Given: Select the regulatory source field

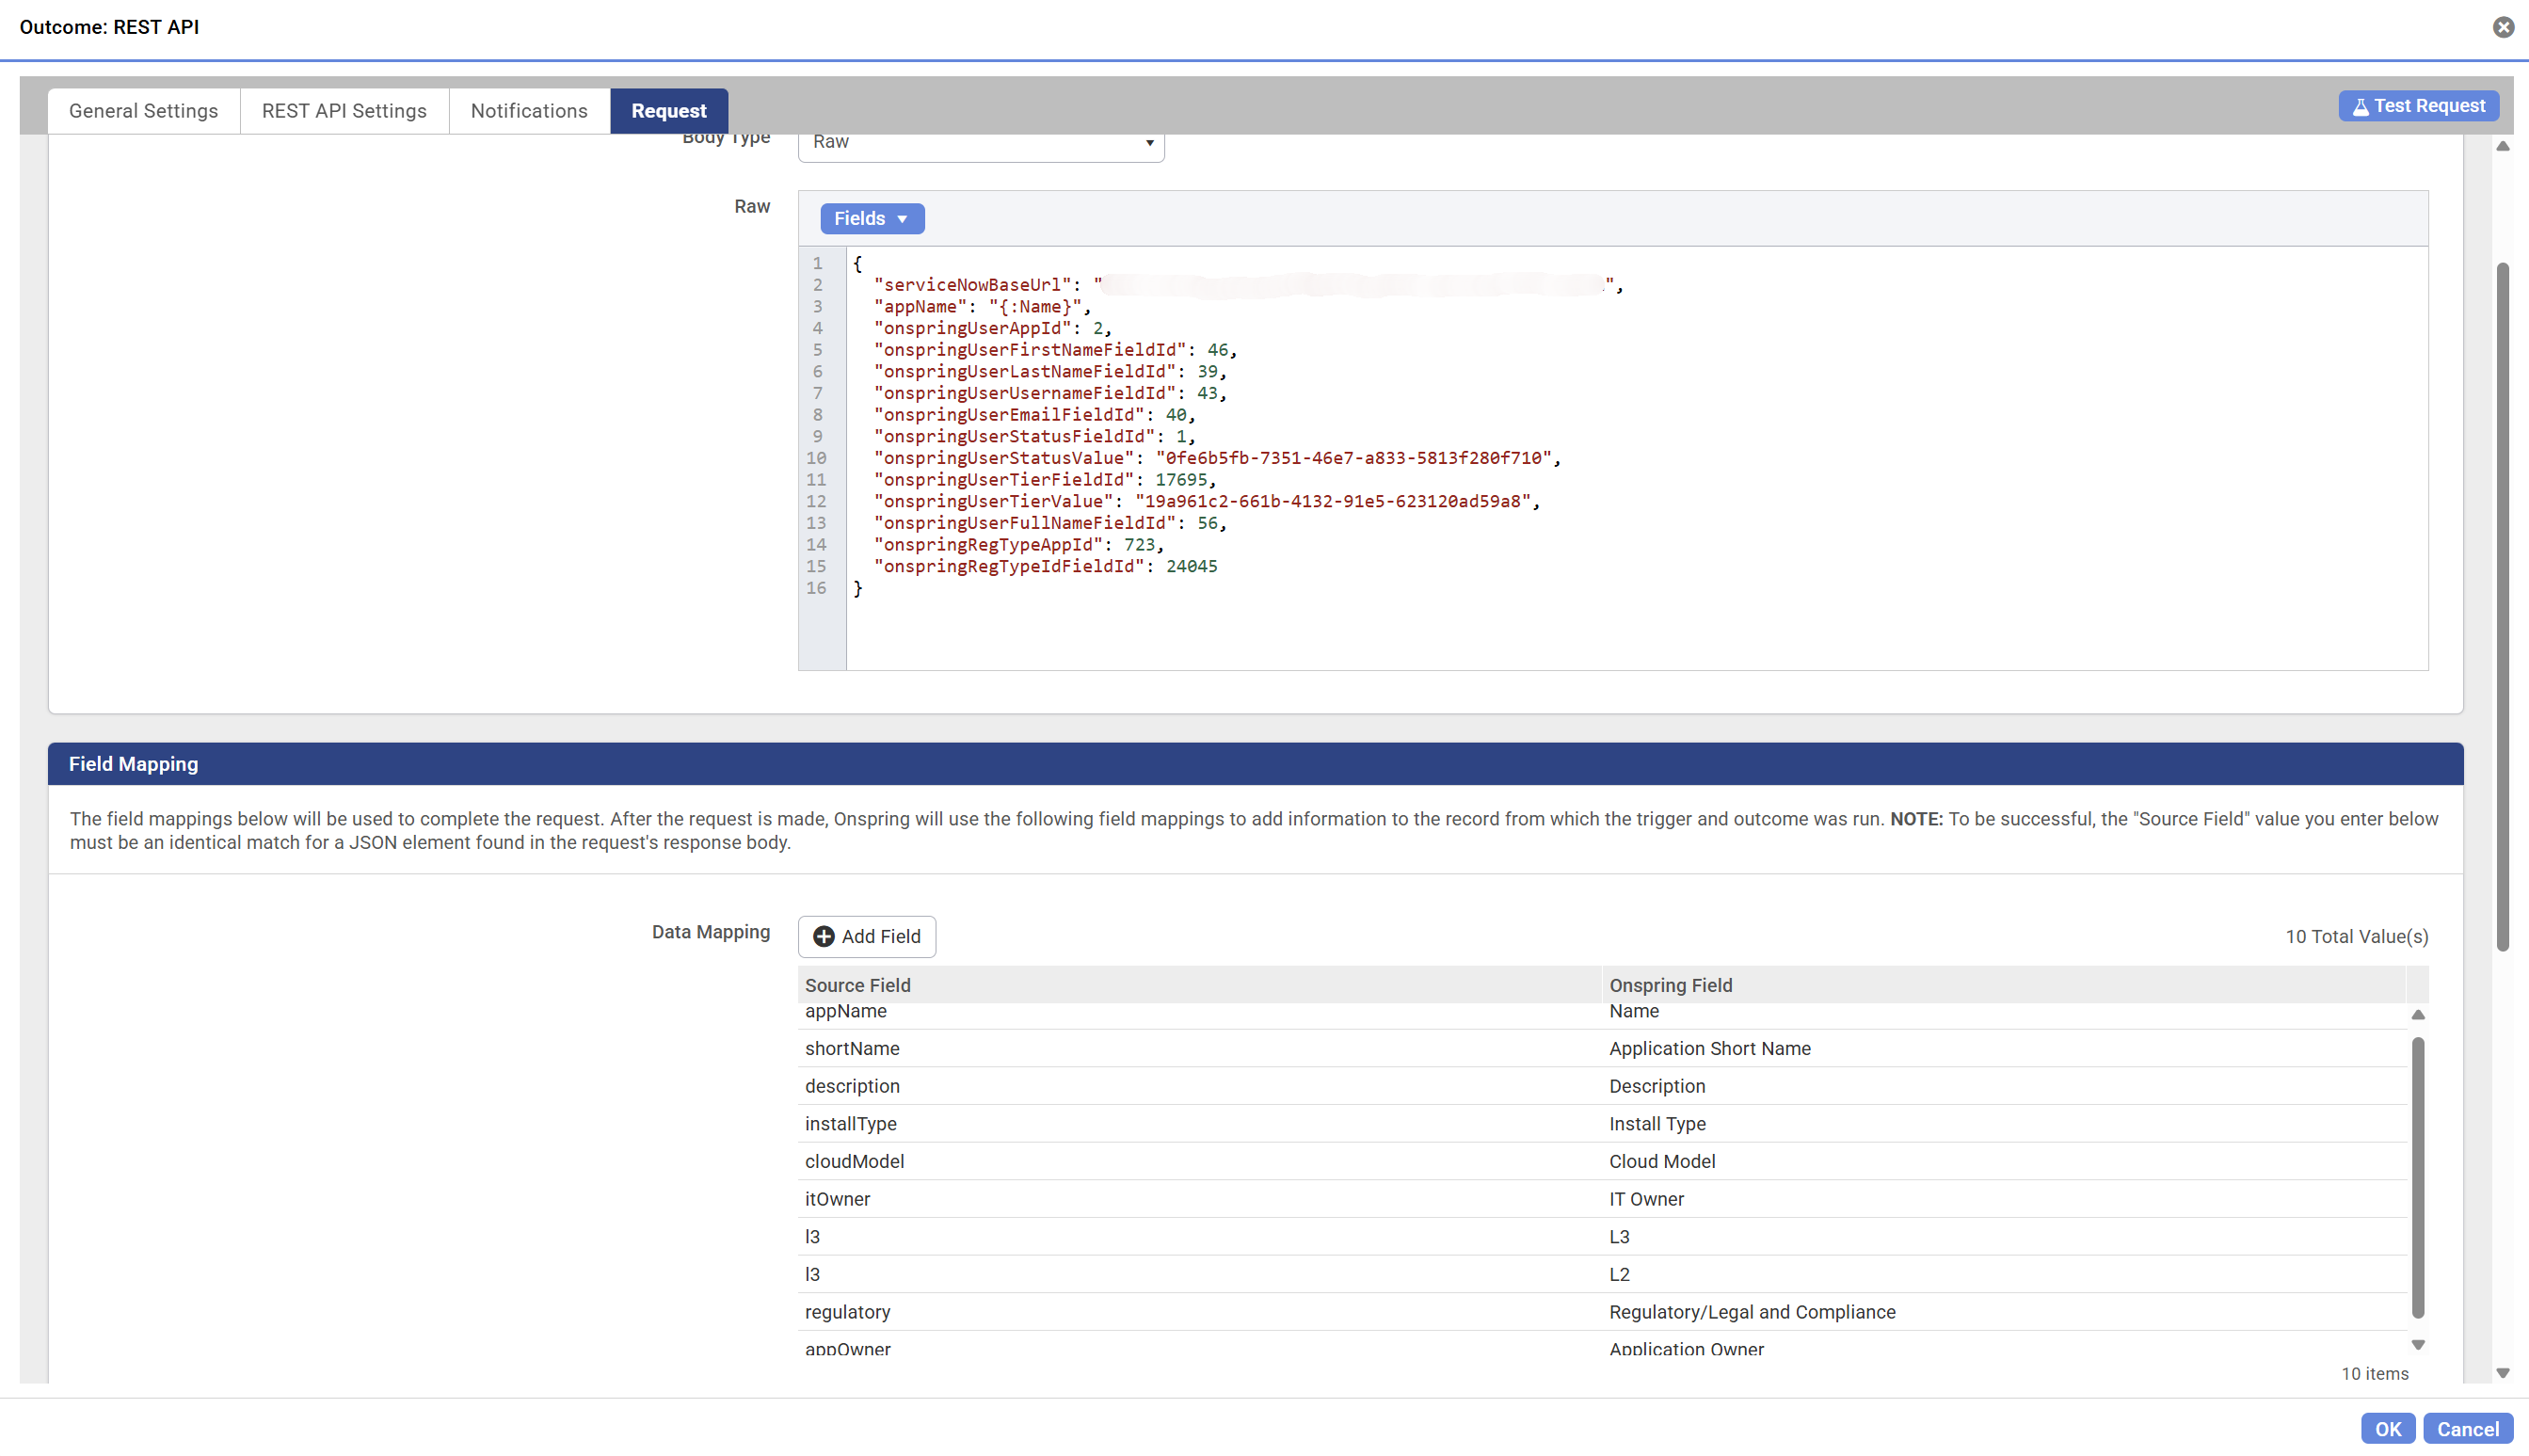Looking at the screenshot, I should coord(1199,1313).
